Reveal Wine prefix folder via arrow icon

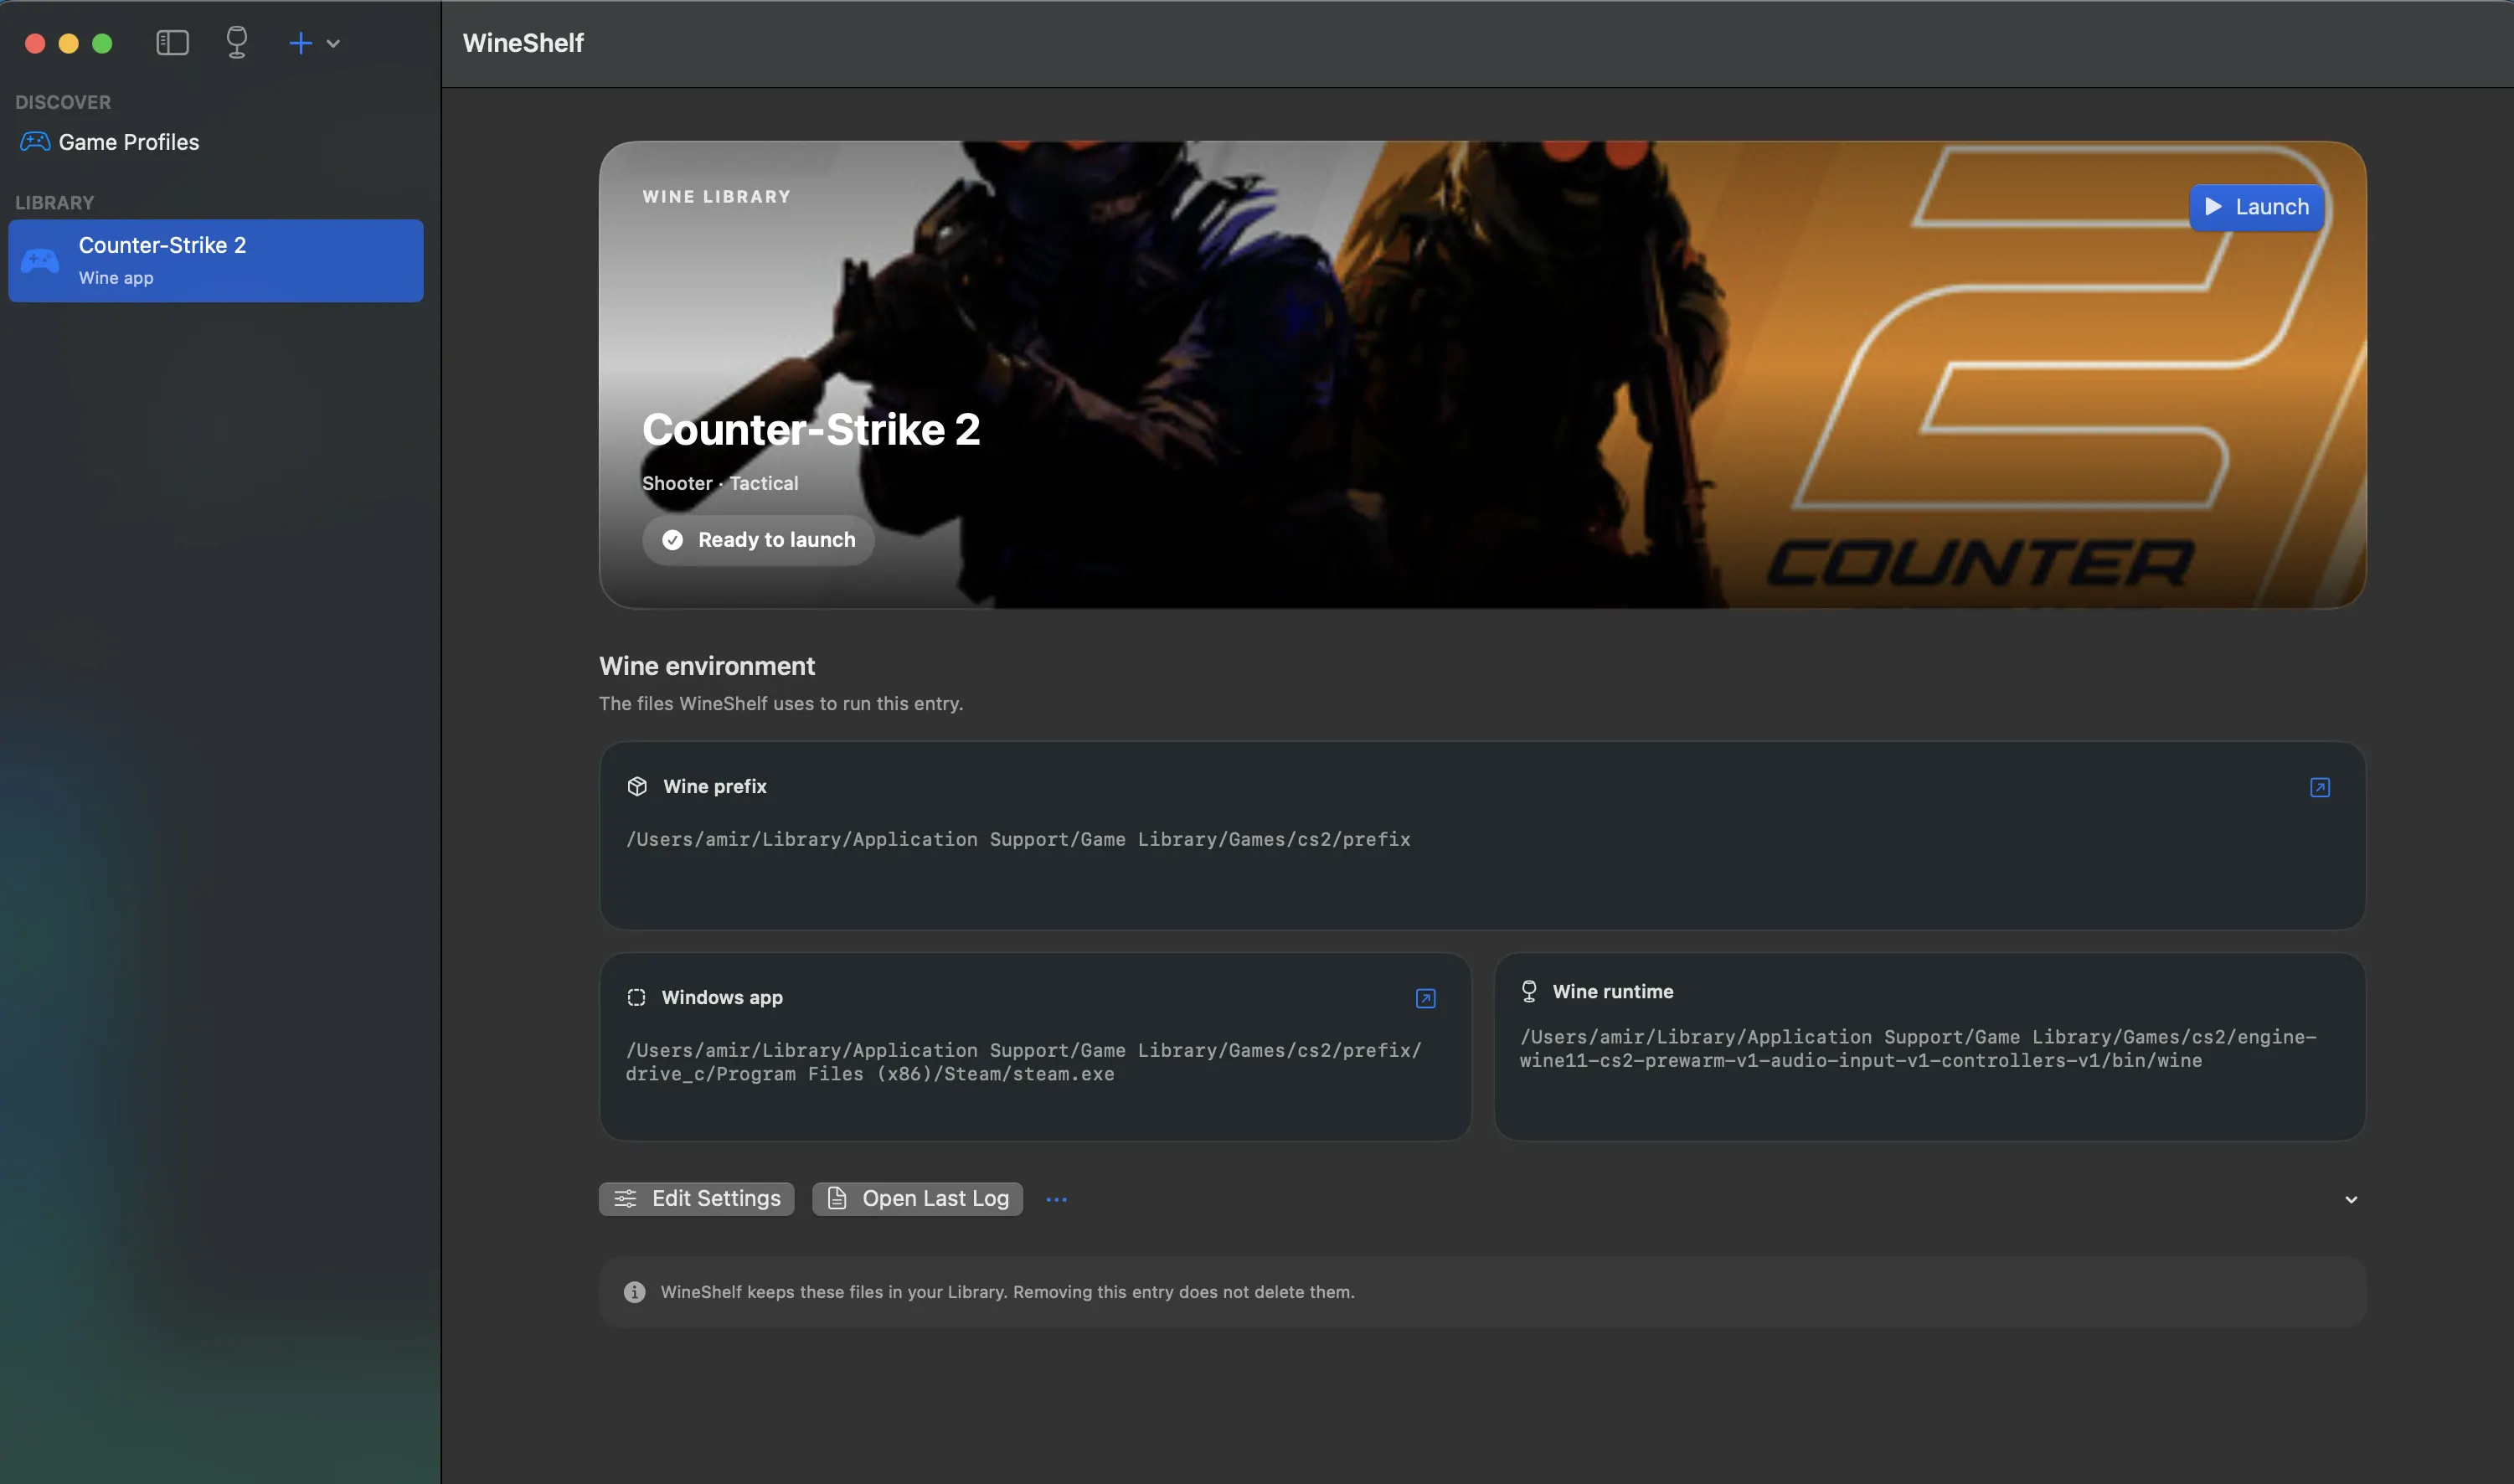2320,788
